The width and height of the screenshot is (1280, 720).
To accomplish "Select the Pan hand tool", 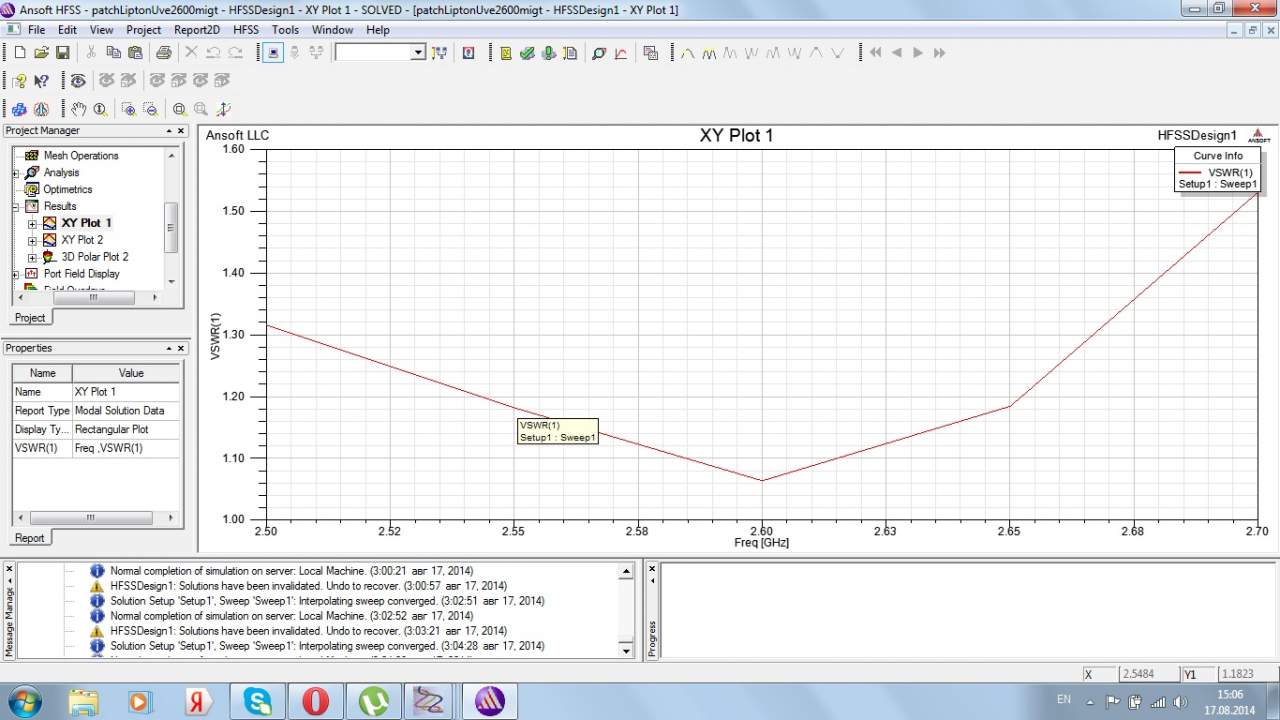I will pyautogui.click(x=78, y=109).
